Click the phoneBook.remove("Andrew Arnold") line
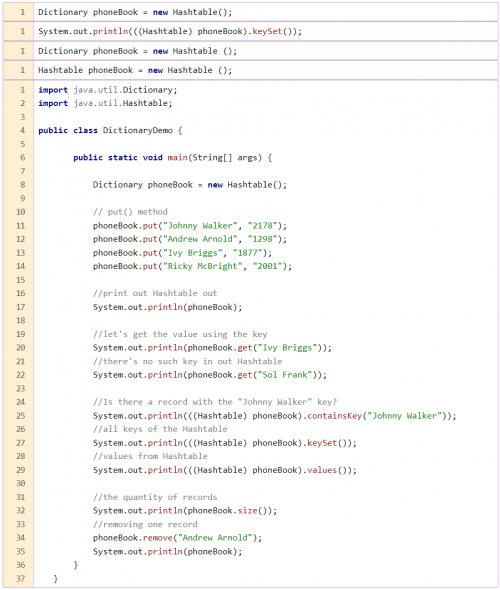The image size is (500, 590). [177, 538]
